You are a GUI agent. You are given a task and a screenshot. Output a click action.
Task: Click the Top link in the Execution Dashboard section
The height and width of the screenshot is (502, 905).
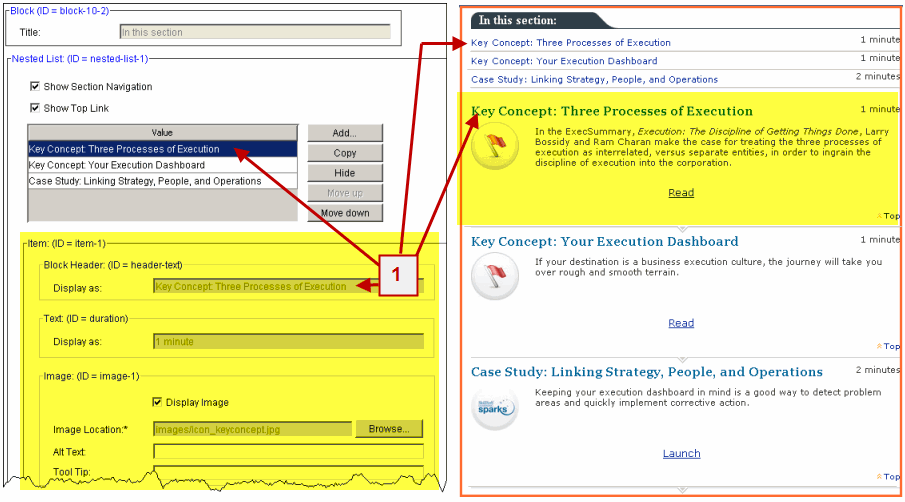pos(888,346)
